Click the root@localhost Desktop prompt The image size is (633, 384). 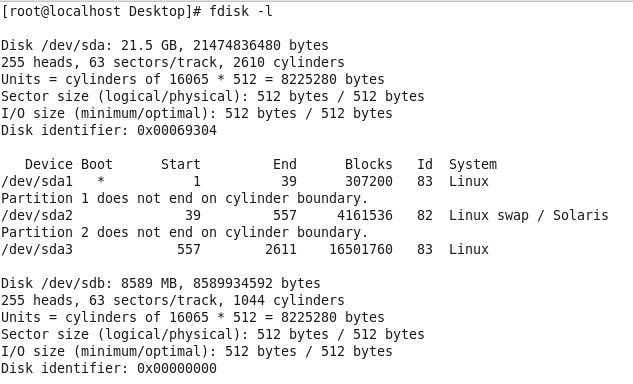pyautogui.click(x=101, y=11)
